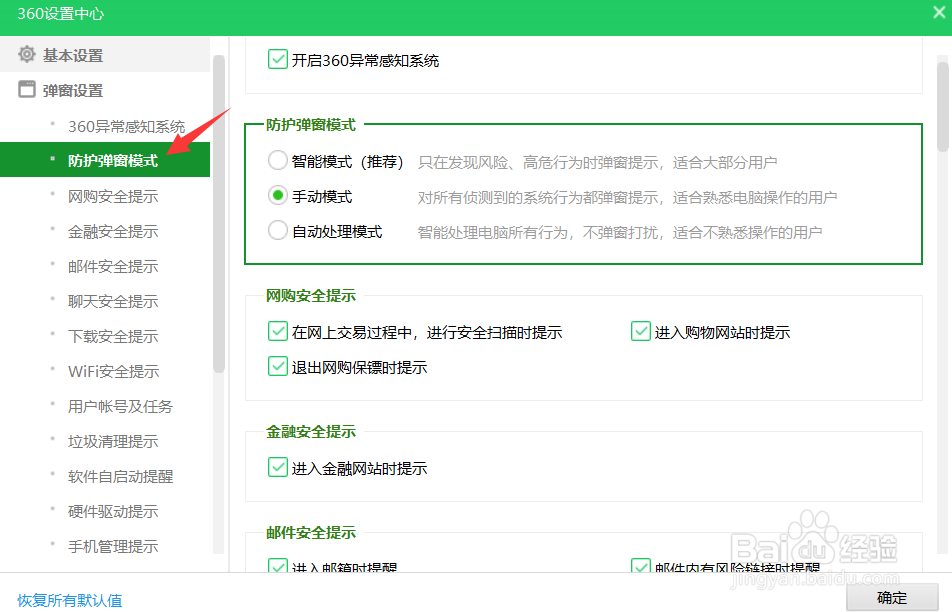Viewport: 952px width, 612px height.
Task: Select 防护弹窗模式 sidebar item
Action: click(x=105, y=160)
